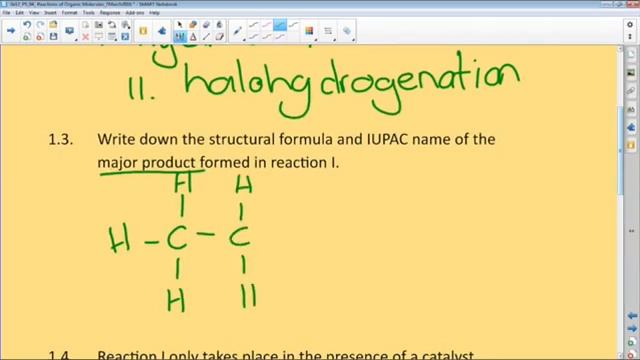Go to previous page in sidebar
This screenshot has width=640, height=360.
(632, 316)
